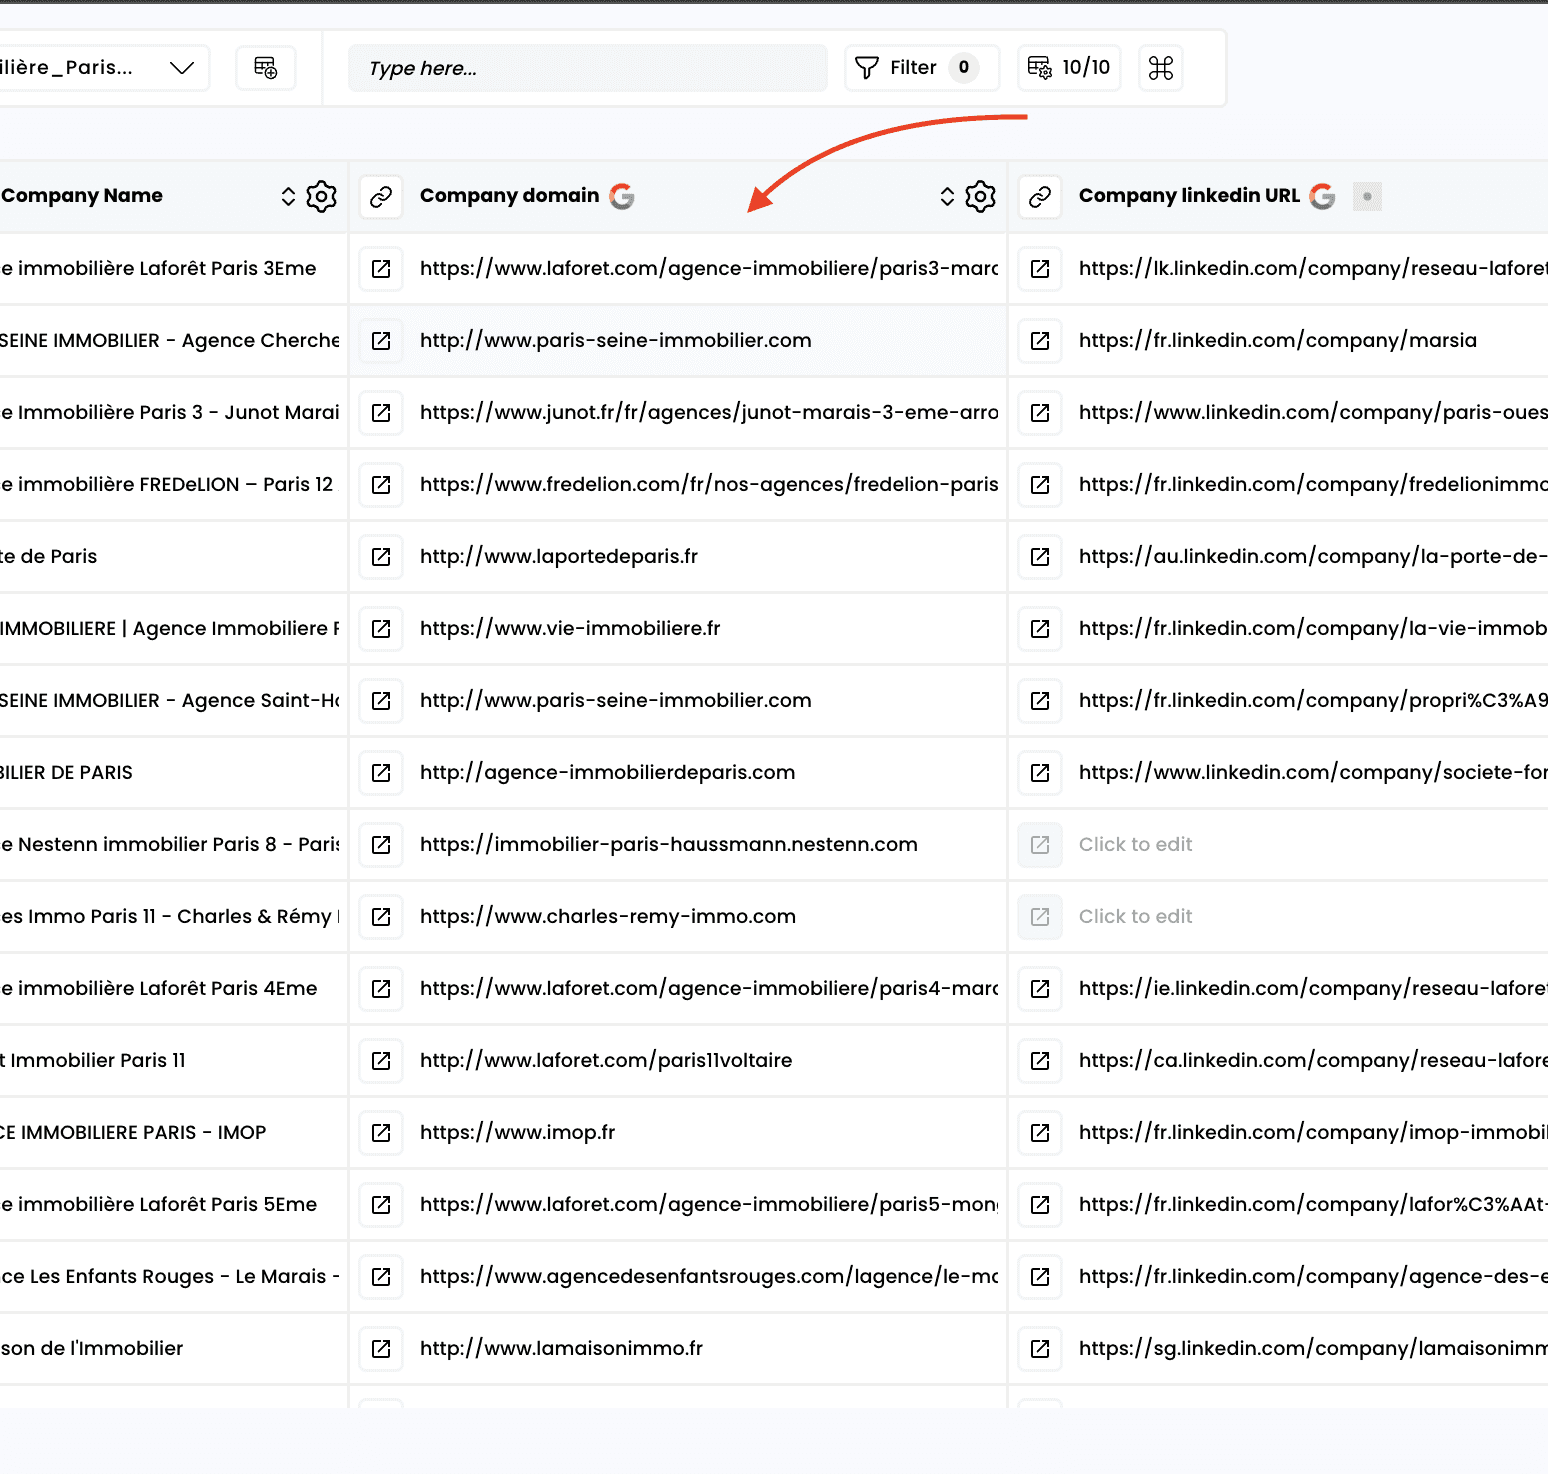Open external link for laforet paris5 domain
Viewport: 1548px width, 1474px height.
[381, 1204]
